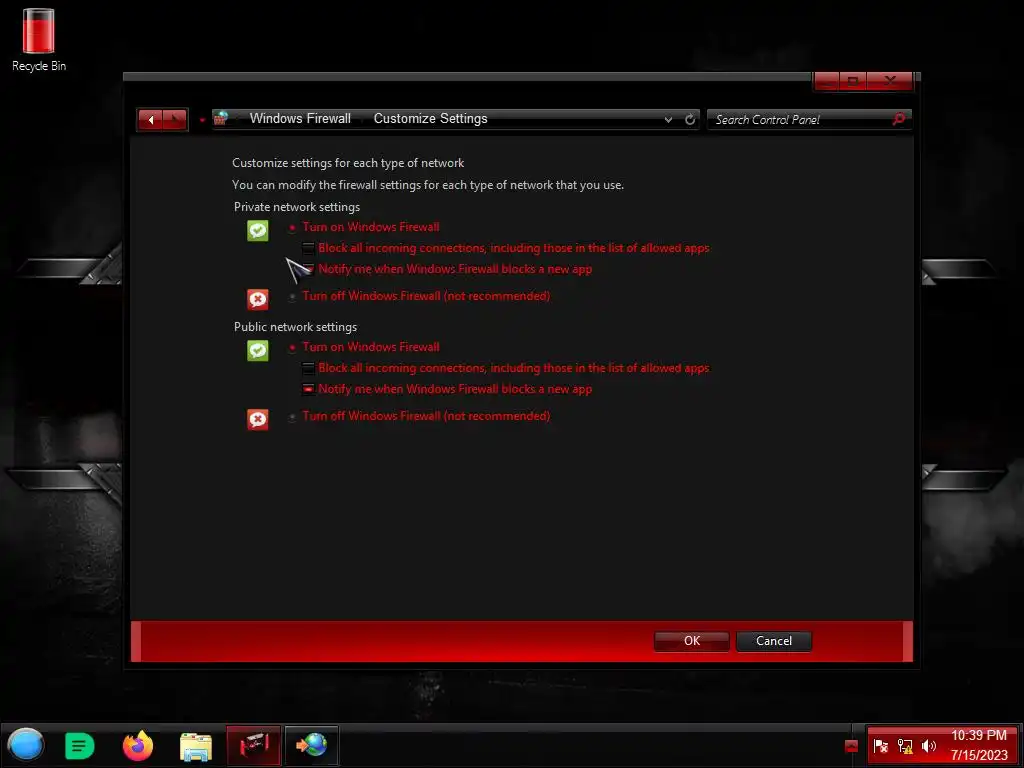This screenshot has width=1024, height=768.
Task: Confirm settings with OK button
Action: point(692,641)
